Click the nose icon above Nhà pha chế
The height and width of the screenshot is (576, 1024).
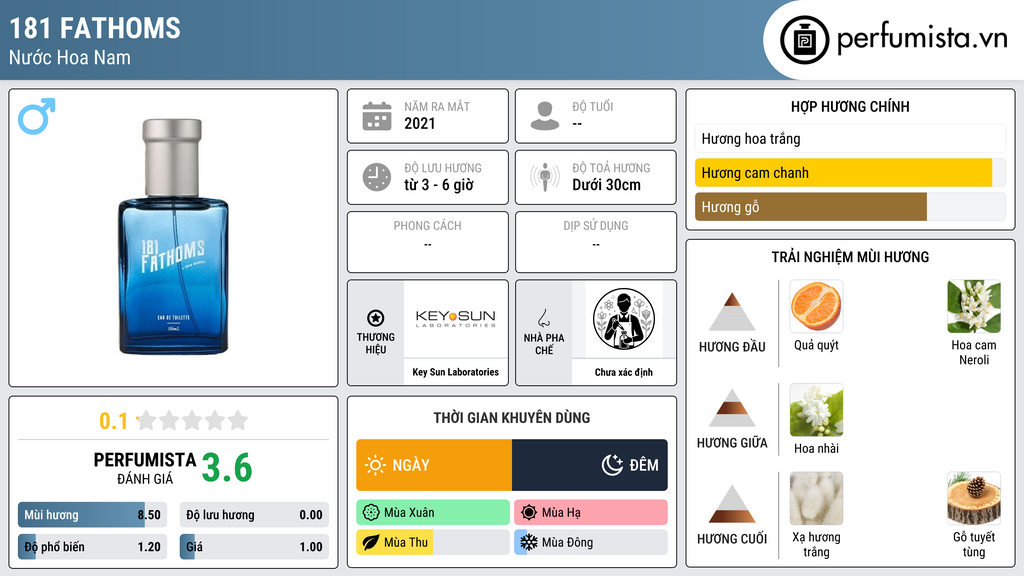[x=543, y=318]
